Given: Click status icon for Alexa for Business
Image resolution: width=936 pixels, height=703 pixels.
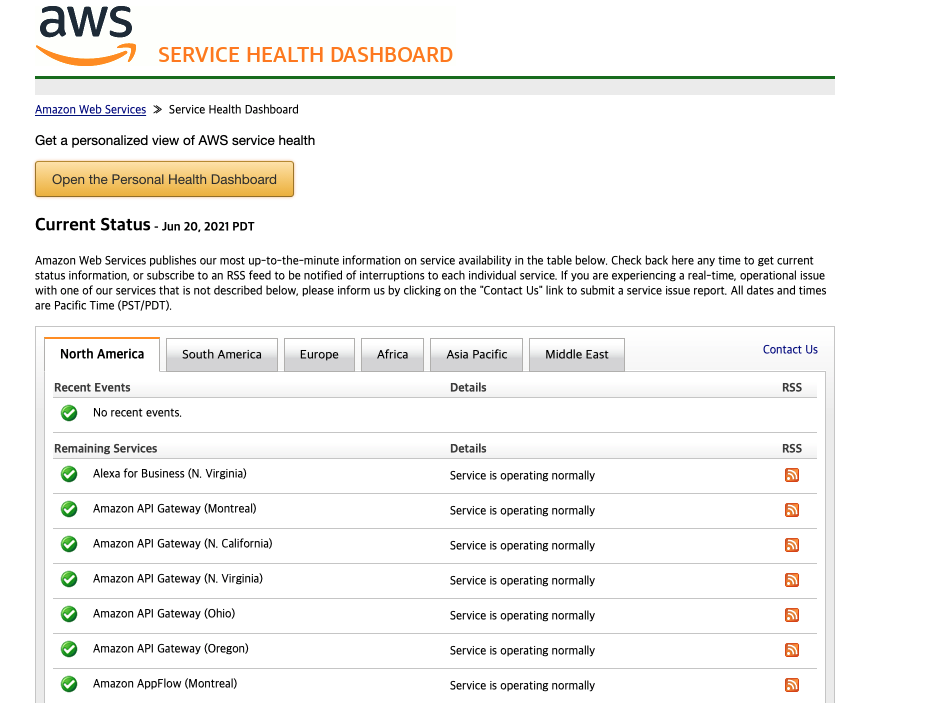Looking at the screenshot, I should 69,474.
